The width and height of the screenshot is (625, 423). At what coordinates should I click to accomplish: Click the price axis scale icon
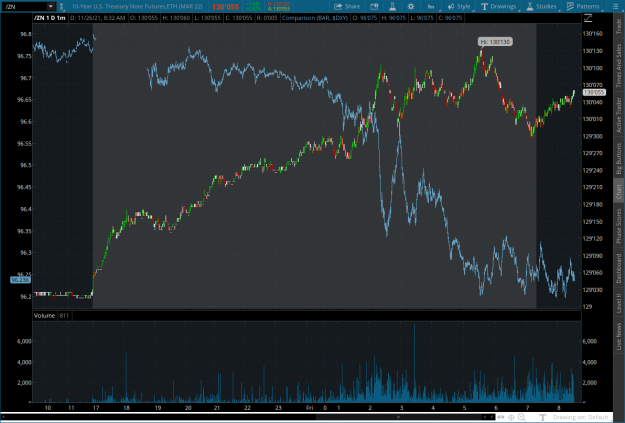[x=588, y=18]
